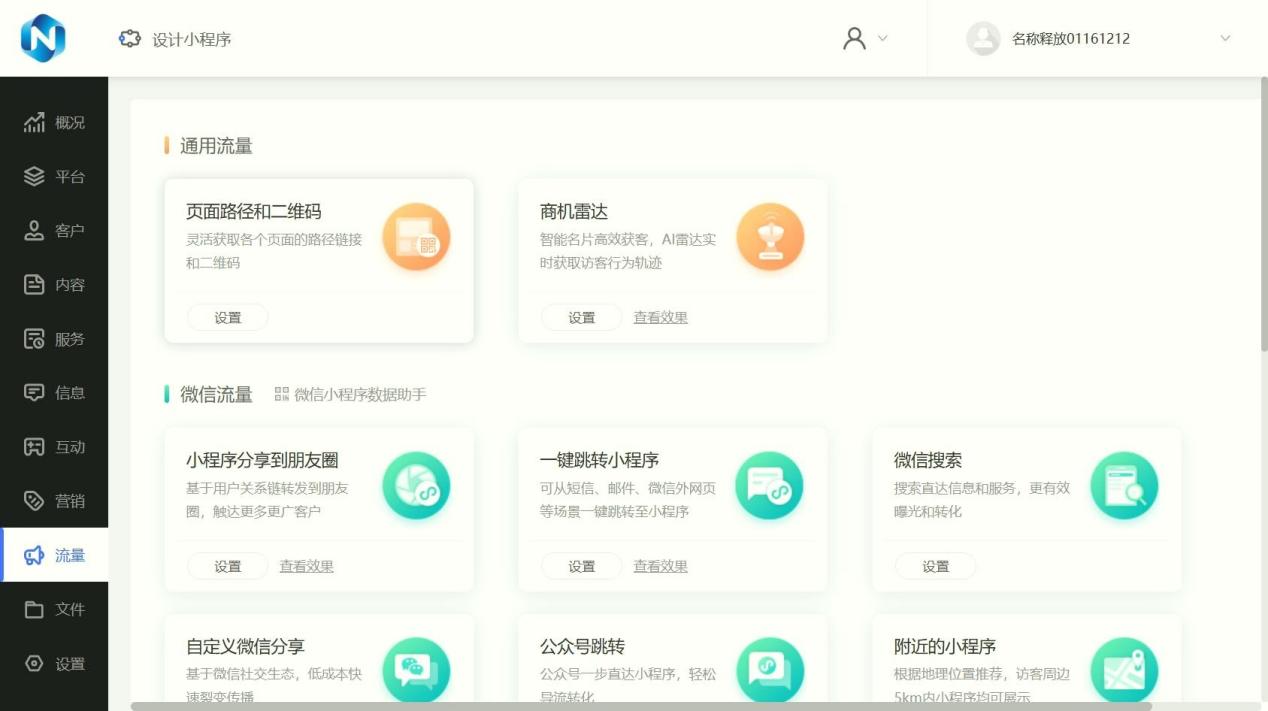The width and height of the screenshot is (1268, 711).
Task: Click the horizontal scrollbar at bottom
Action: point(640,706)
